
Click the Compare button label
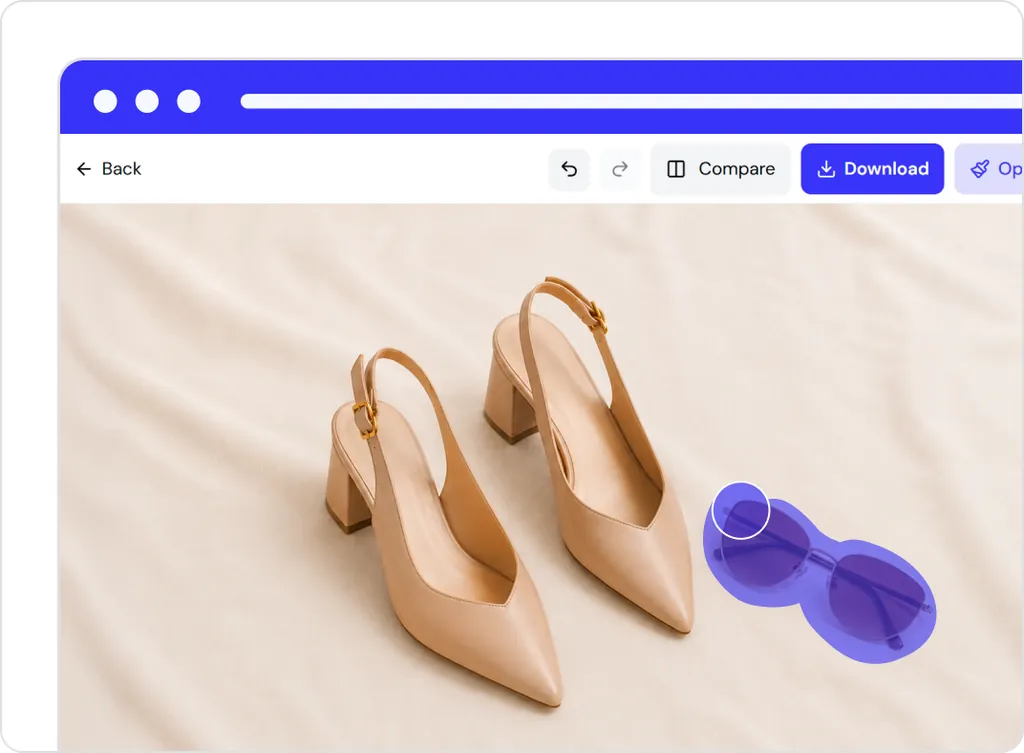(737, 169)
